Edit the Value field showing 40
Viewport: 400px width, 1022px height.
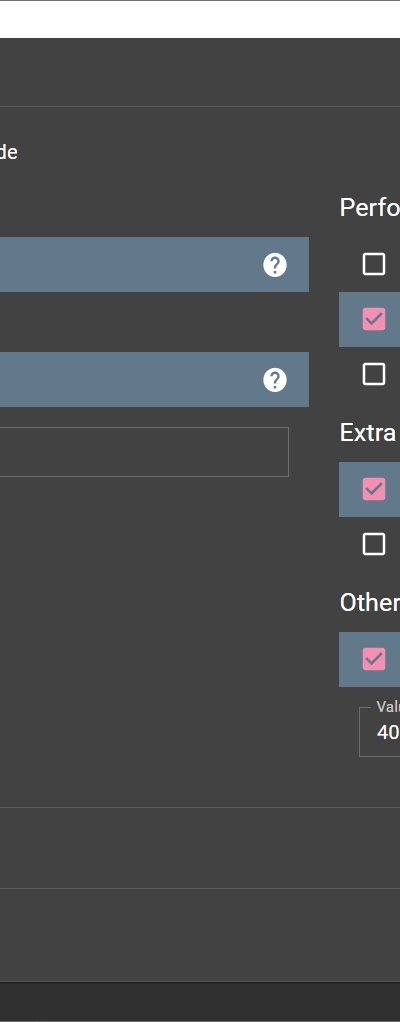click(x=380, y=732)
